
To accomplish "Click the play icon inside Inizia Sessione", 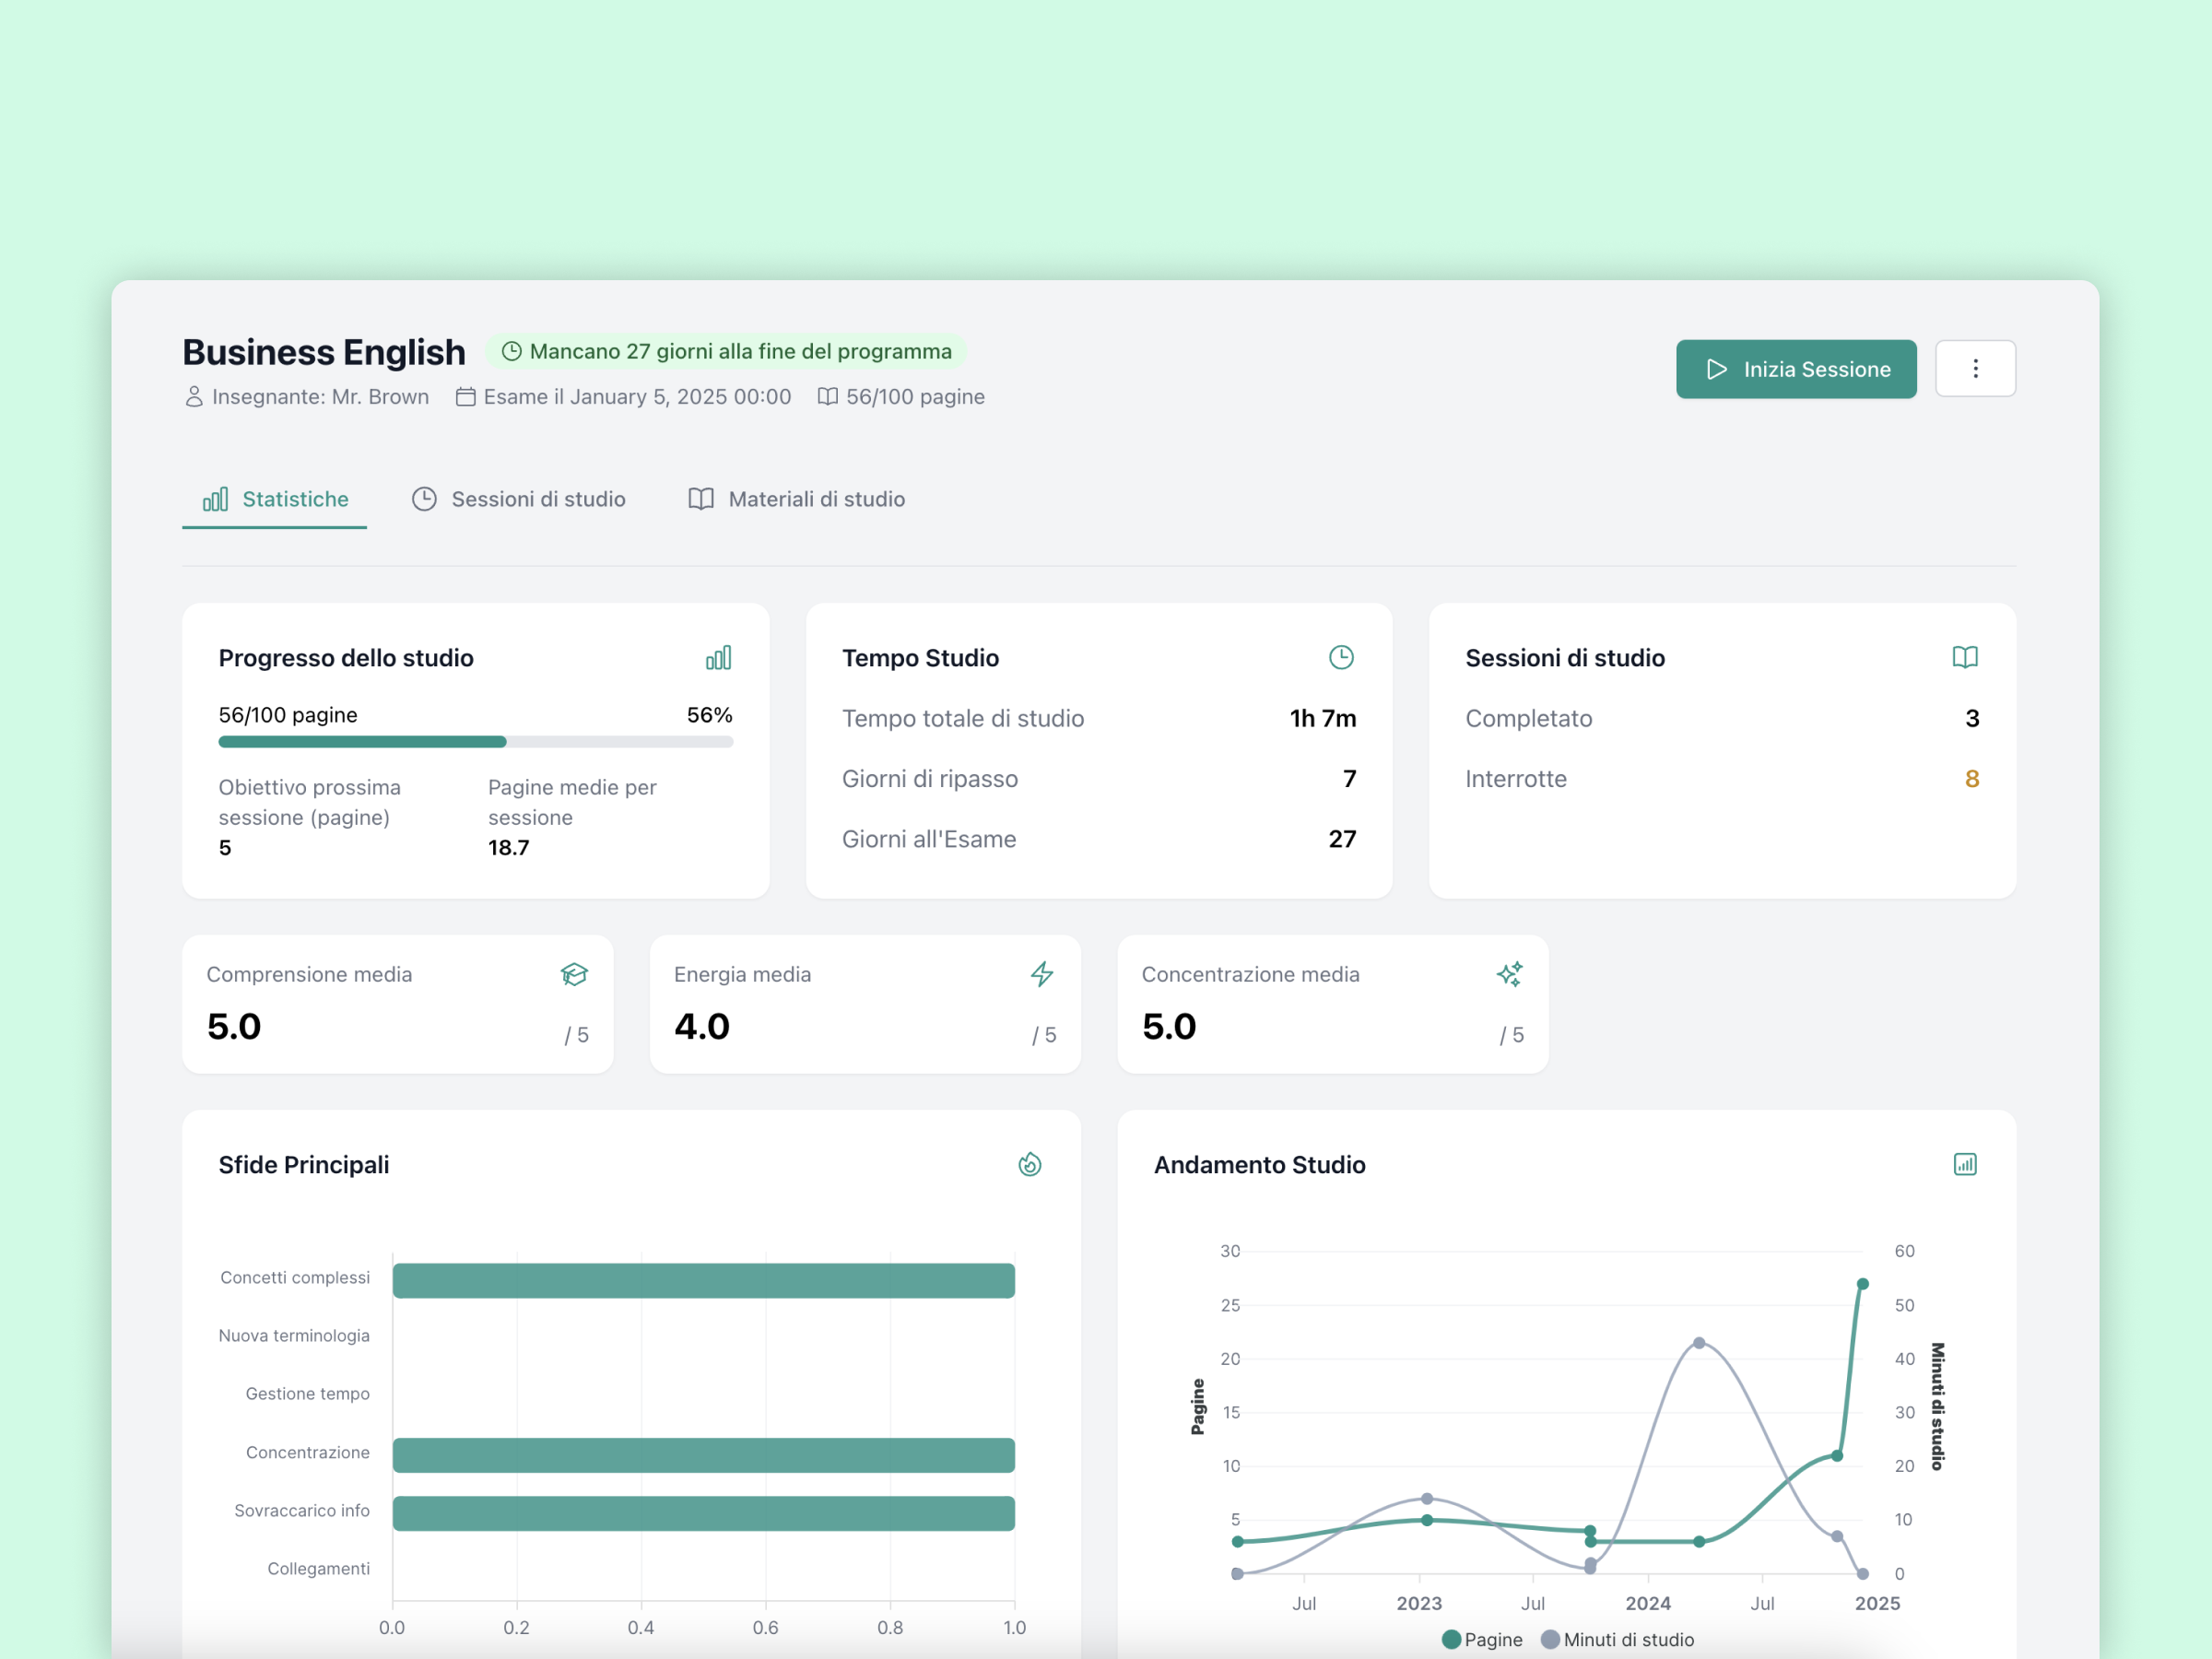I will pos(1717,369).
